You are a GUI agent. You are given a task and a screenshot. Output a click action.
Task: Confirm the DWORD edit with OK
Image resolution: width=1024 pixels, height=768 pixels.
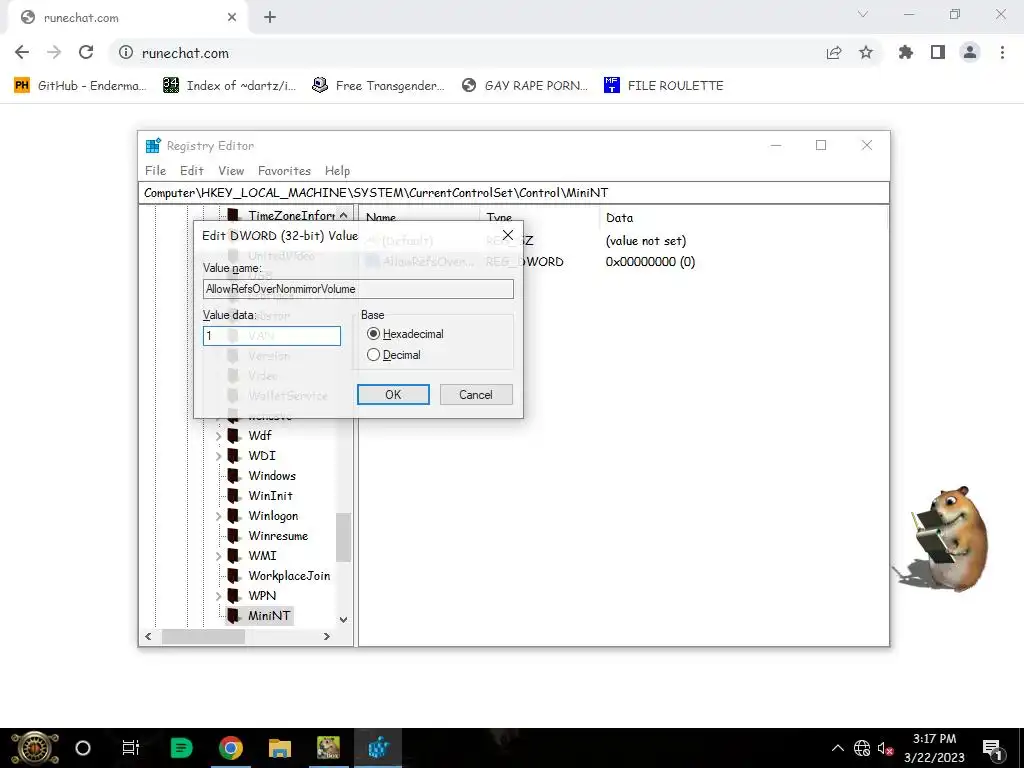pyautogui.click(x=393, y=394)
